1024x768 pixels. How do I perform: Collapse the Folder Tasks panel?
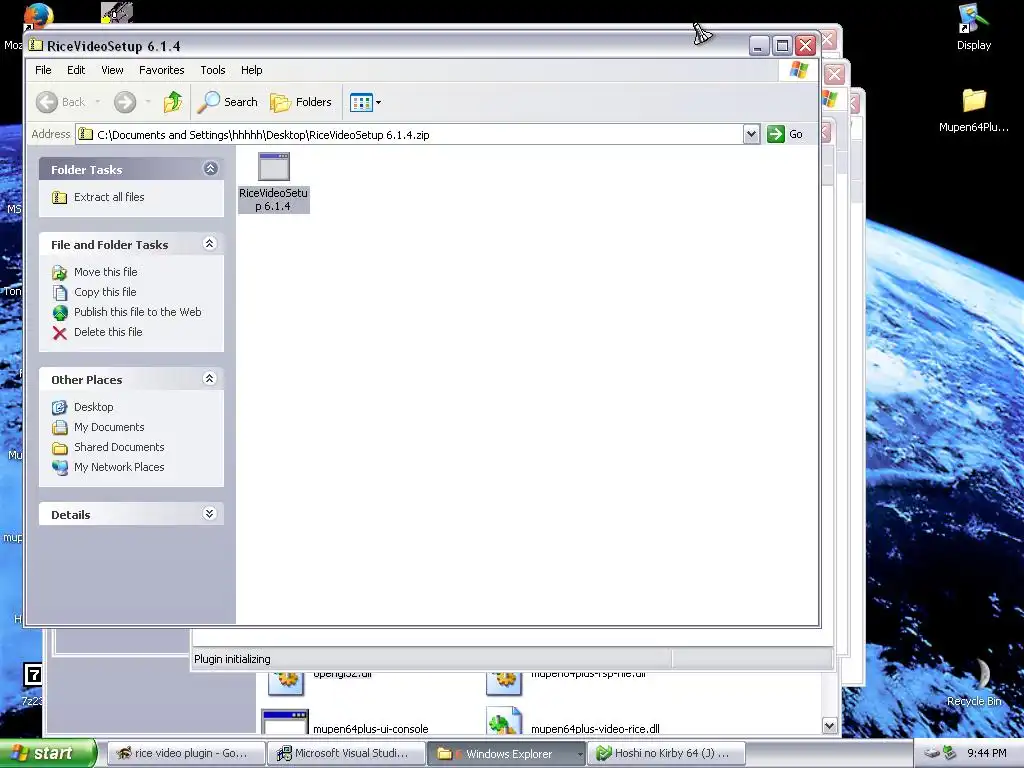[x=210, y=169]
